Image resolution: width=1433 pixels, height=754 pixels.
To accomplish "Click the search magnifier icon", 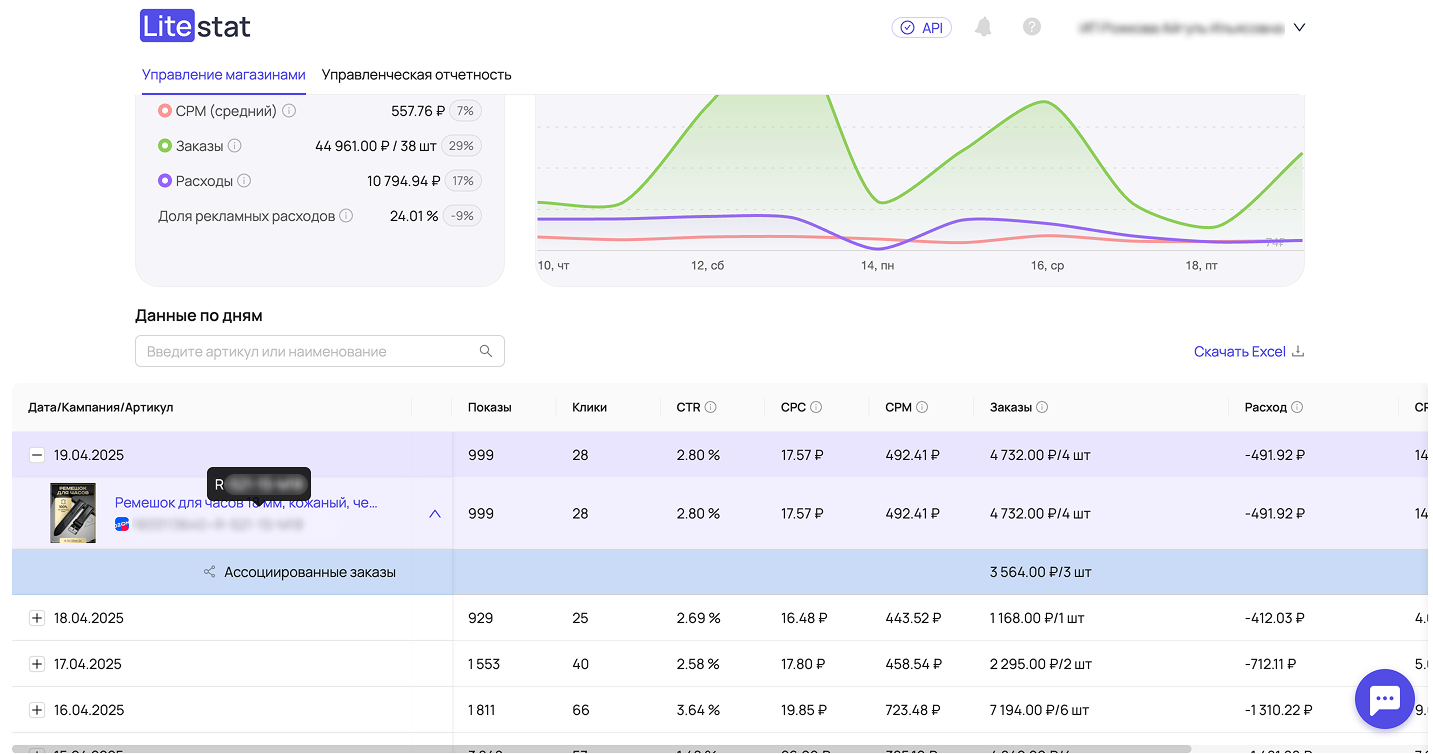I will point(486,351).
